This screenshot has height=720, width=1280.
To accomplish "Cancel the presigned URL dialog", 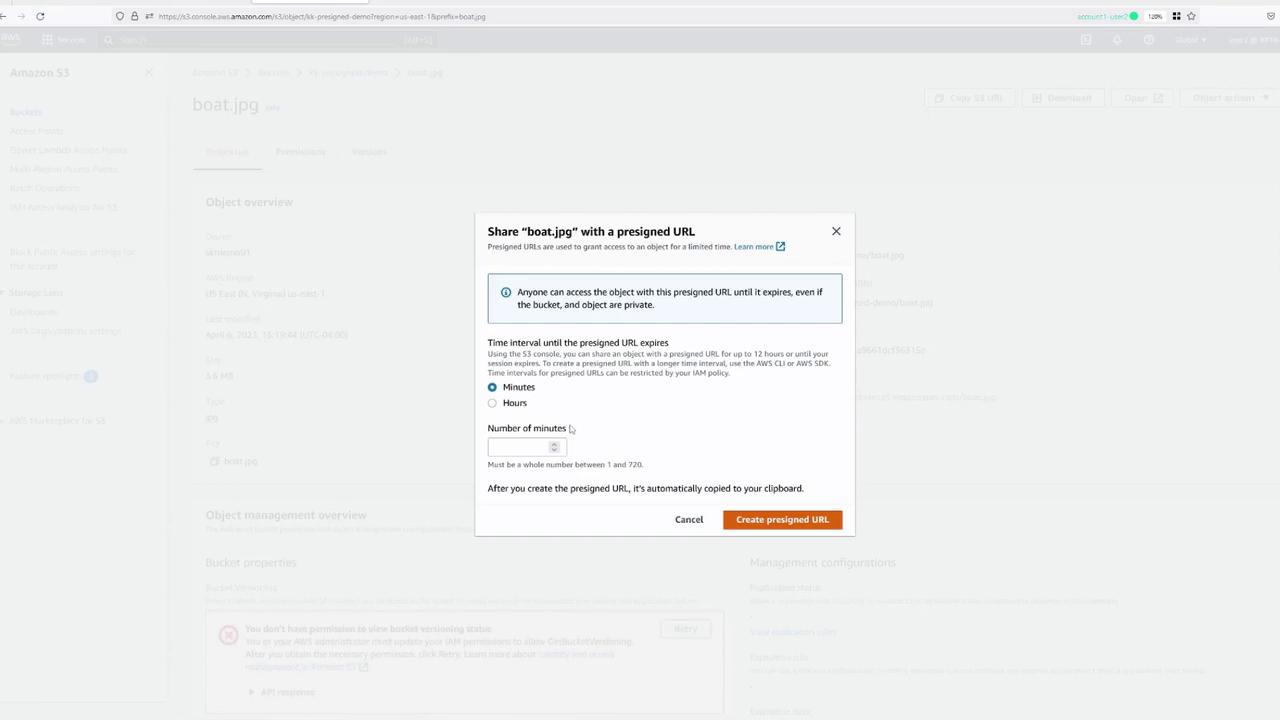I will coord(689,519).
